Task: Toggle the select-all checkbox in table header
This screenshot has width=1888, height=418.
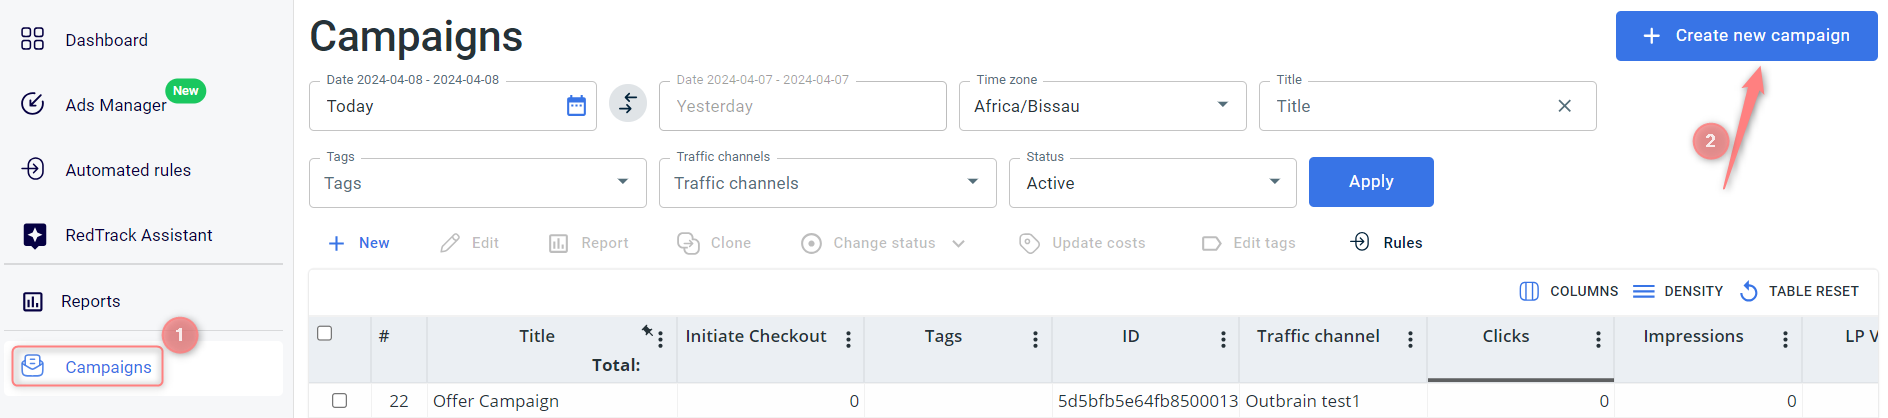Action: click(324, 333)
